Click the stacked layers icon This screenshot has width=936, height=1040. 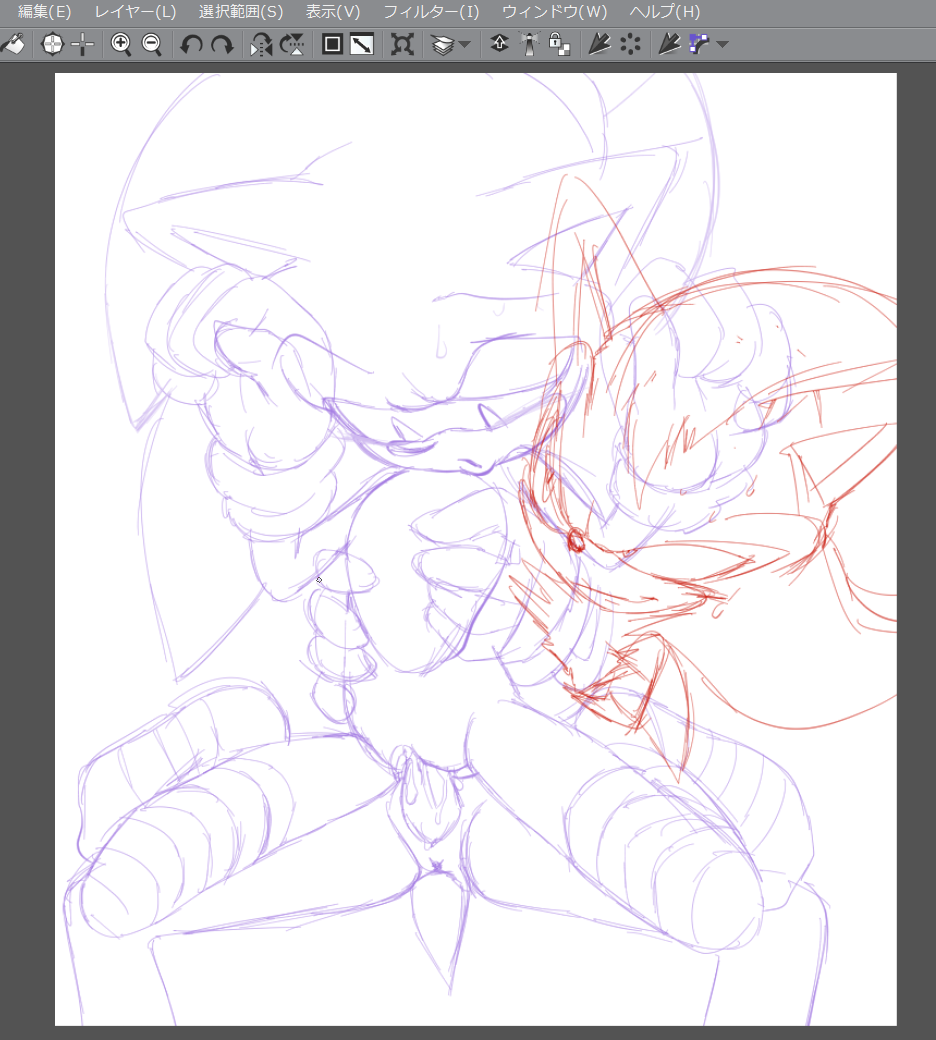(442, 44)
